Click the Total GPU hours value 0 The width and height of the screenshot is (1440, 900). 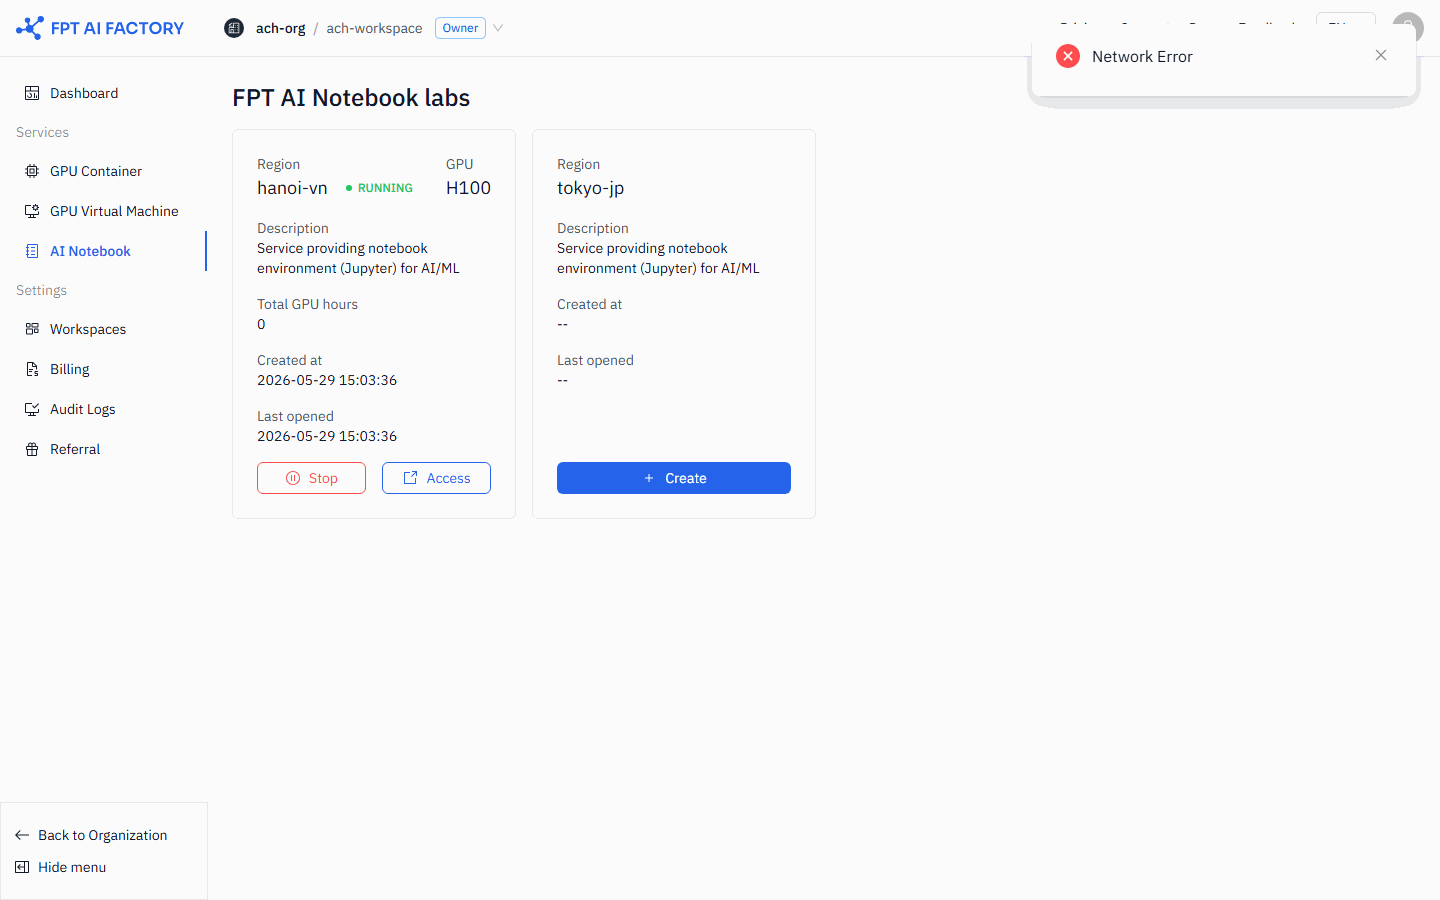coord(261,324)
